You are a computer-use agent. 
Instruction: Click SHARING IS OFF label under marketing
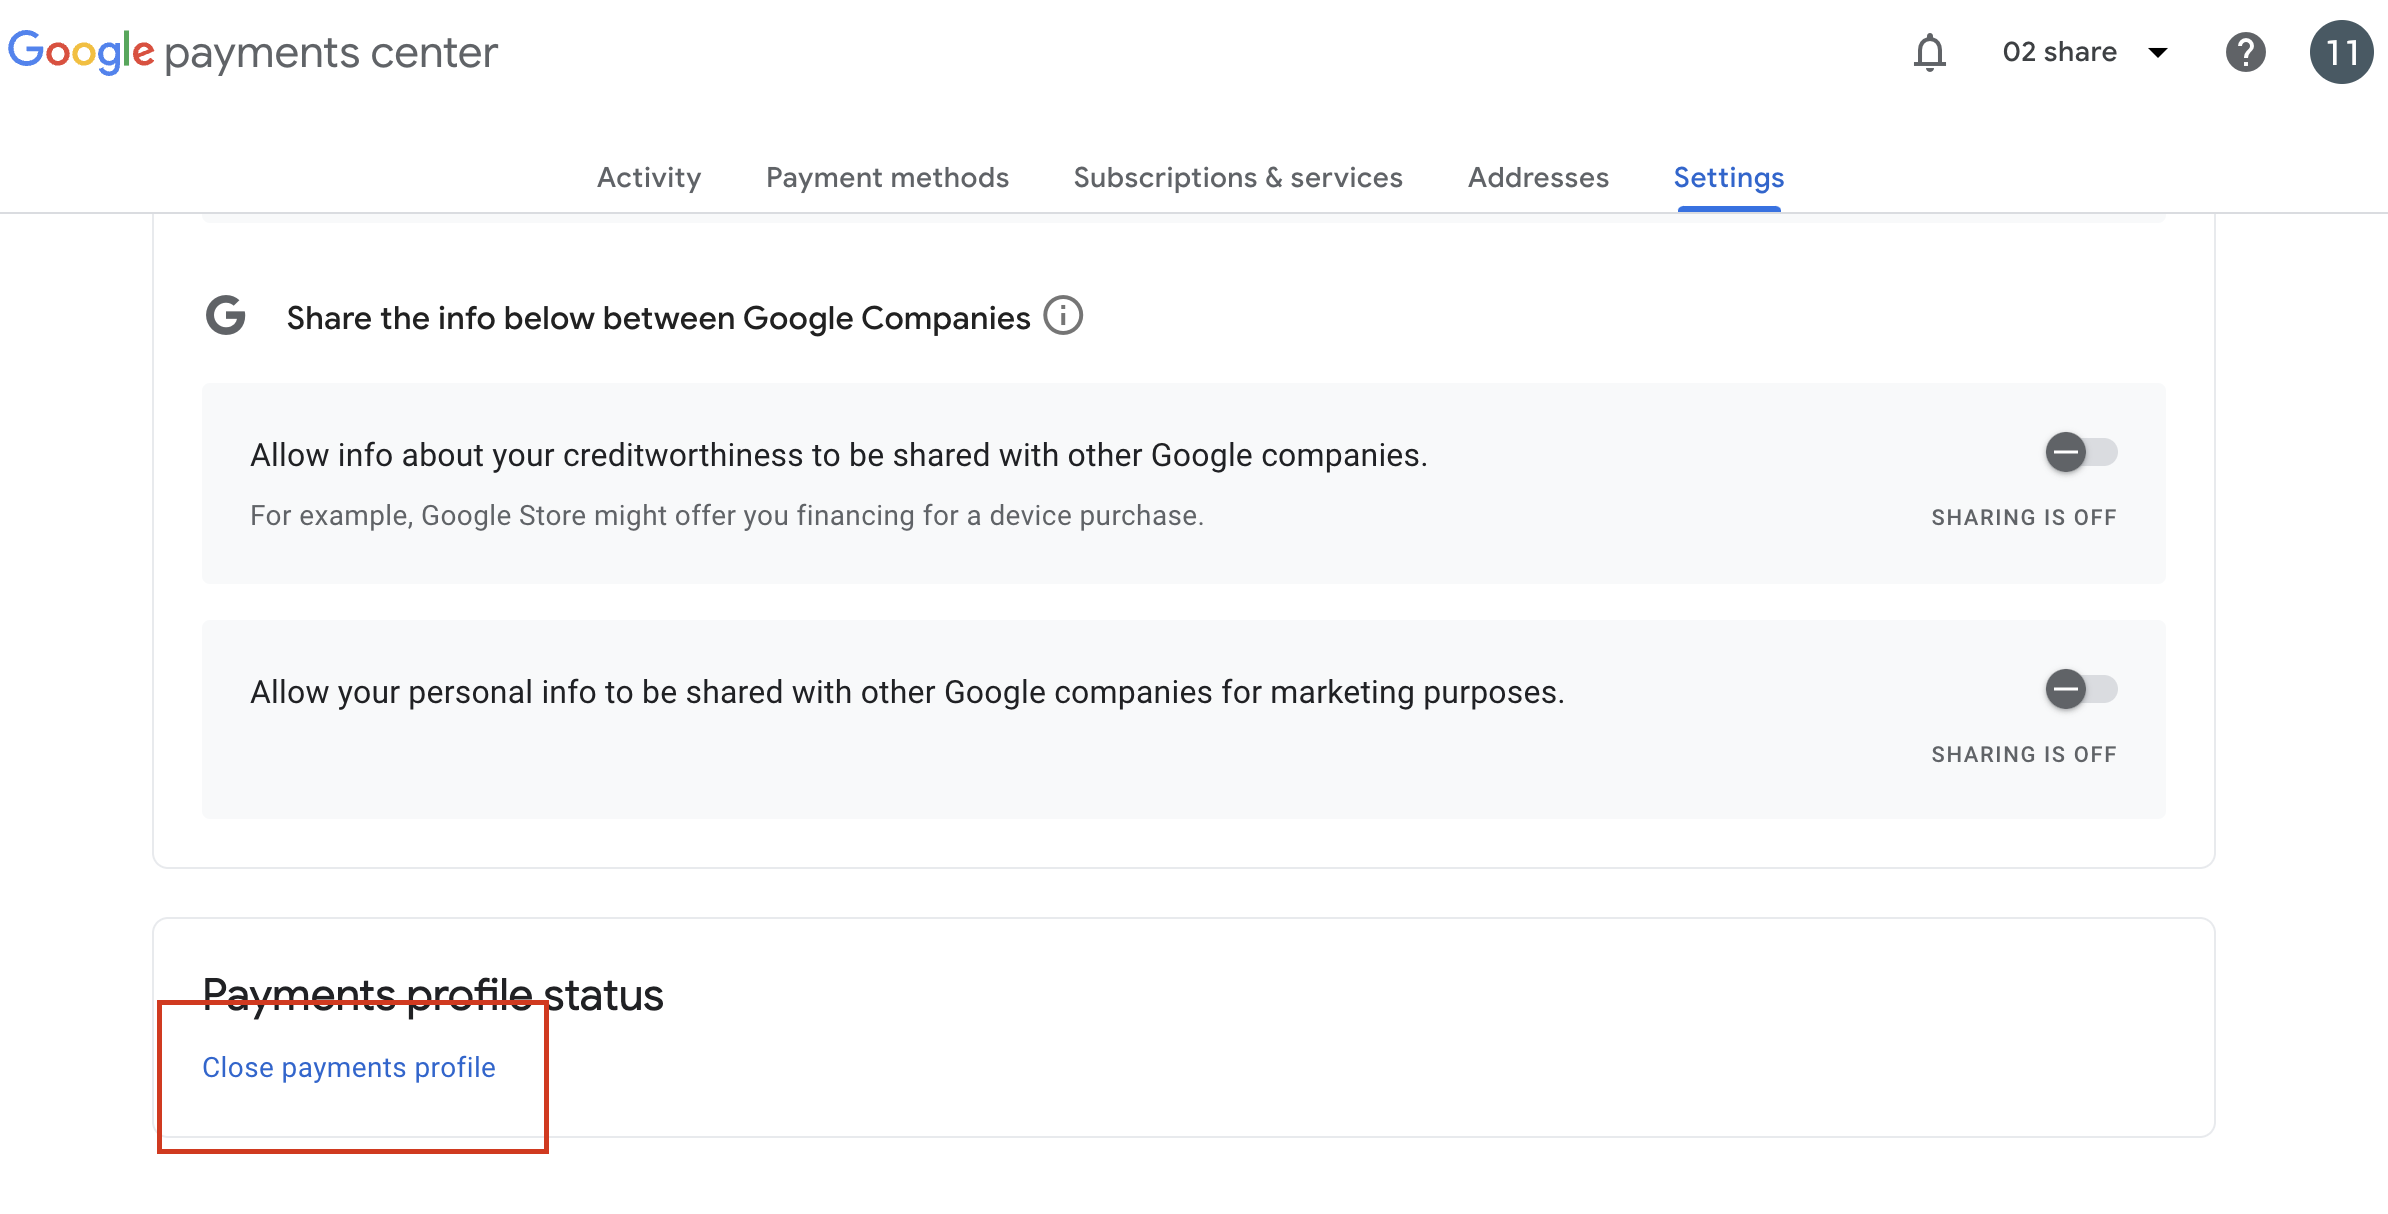point(2024,754)
